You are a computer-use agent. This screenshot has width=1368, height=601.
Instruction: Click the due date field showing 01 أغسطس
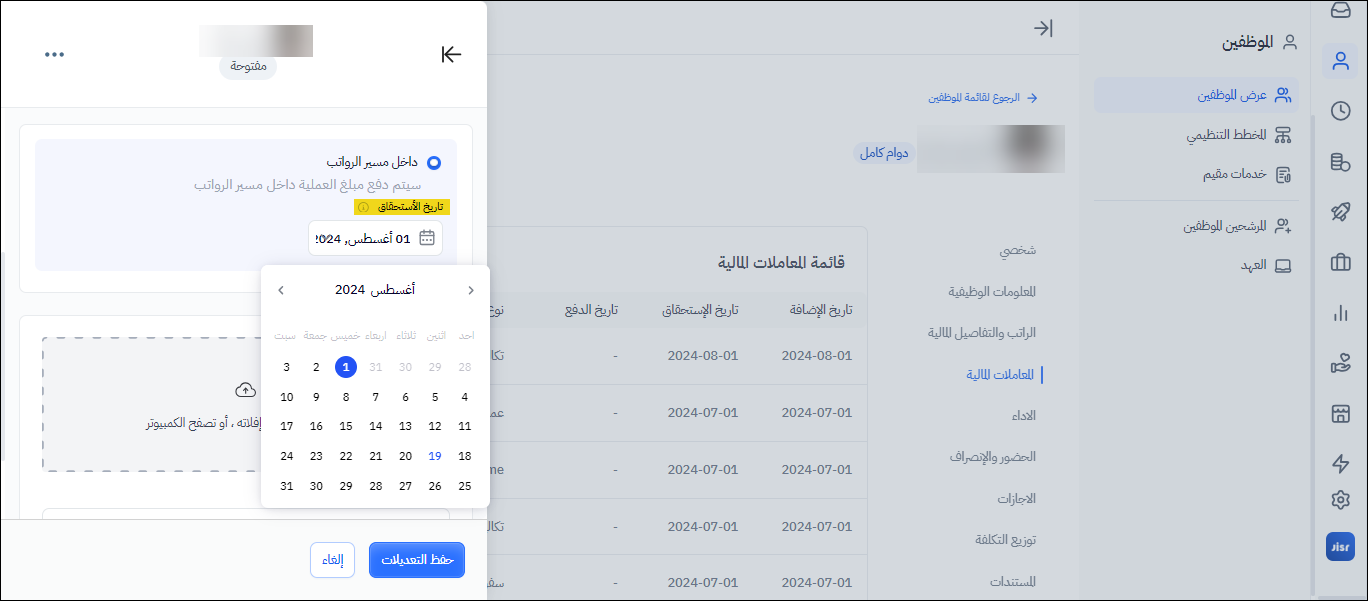pyautogui.click(x=375, y=238)
